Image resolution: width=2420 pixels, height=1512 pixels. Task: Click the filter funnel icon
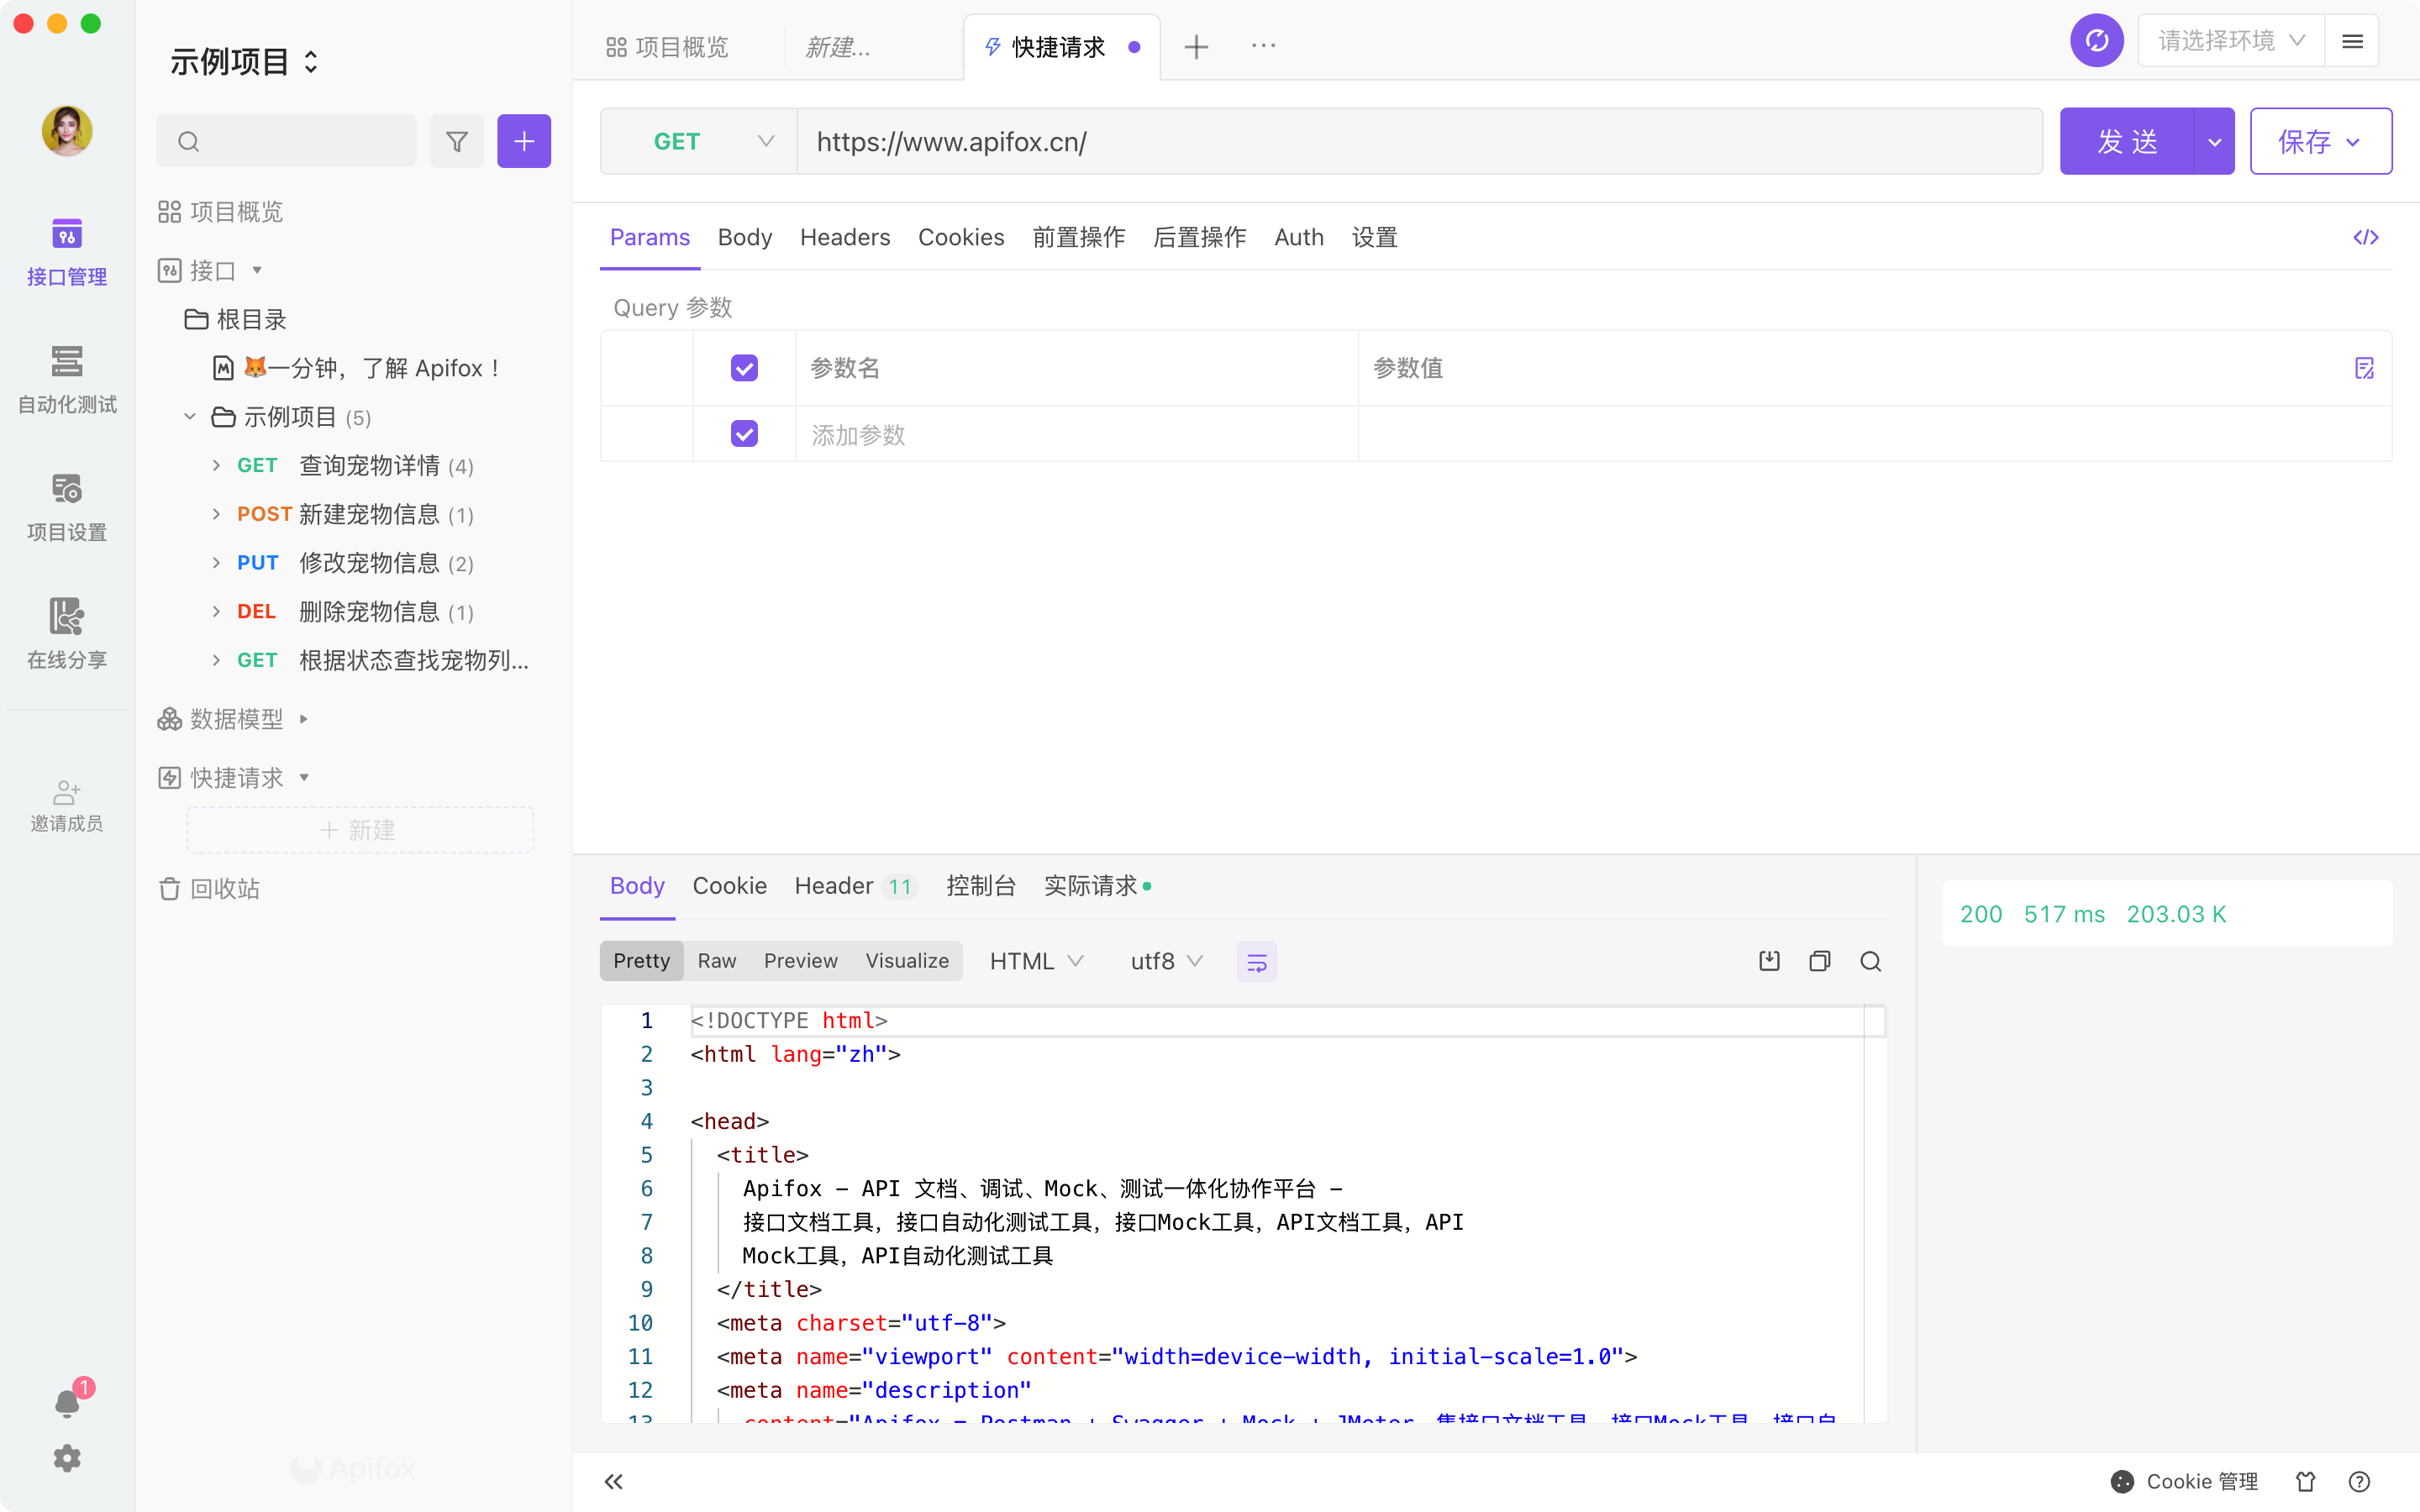click(x=457, y=141)
